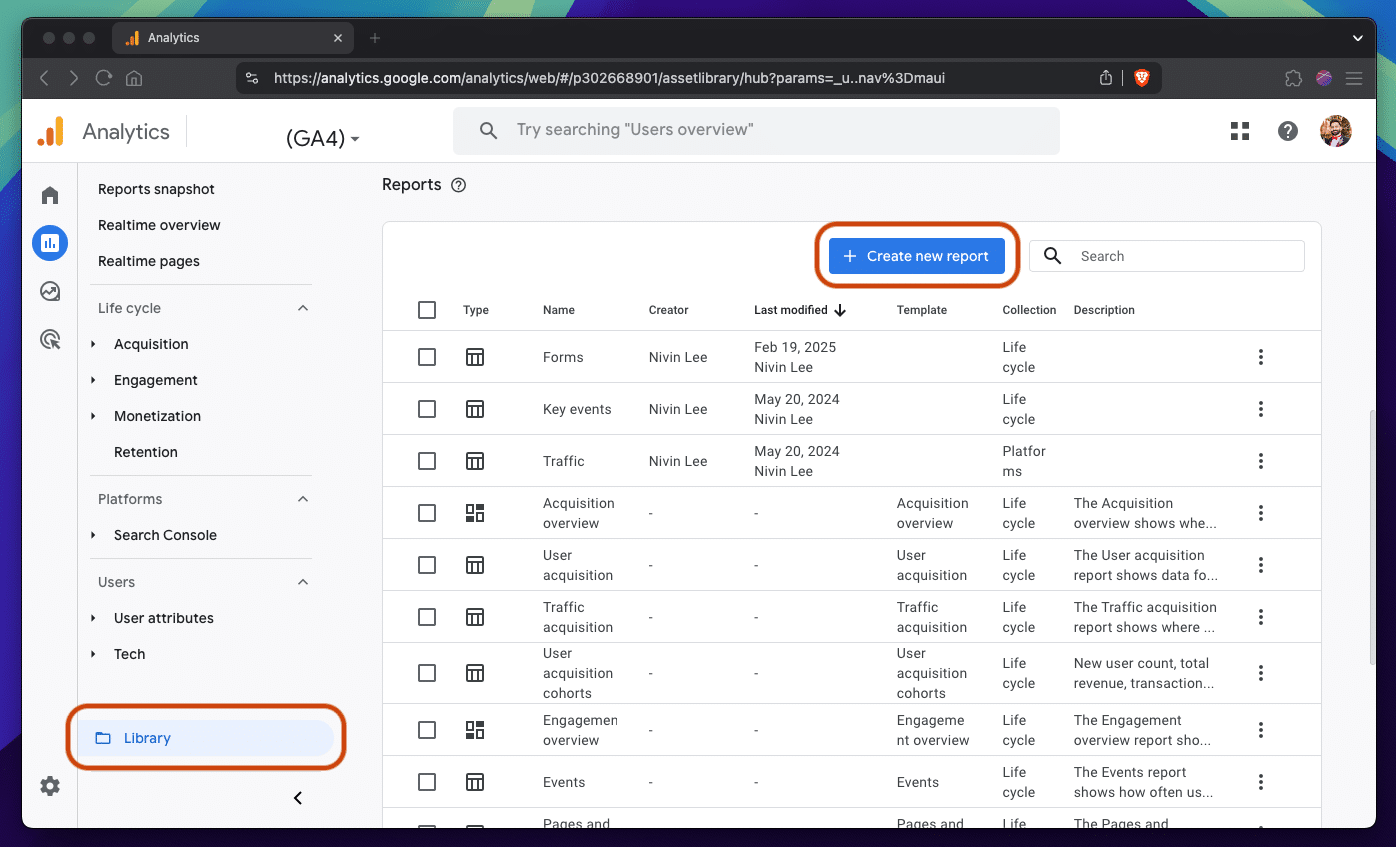
Task: Open browser extensions puzzle icon
Action: [x=1293, y=78]
